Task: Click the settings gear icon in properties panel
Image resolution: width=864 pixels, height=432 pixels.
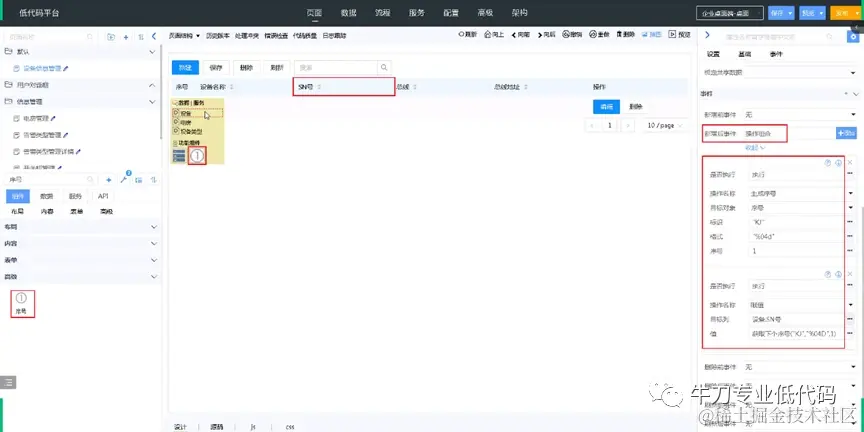Action: pos(853,36)
